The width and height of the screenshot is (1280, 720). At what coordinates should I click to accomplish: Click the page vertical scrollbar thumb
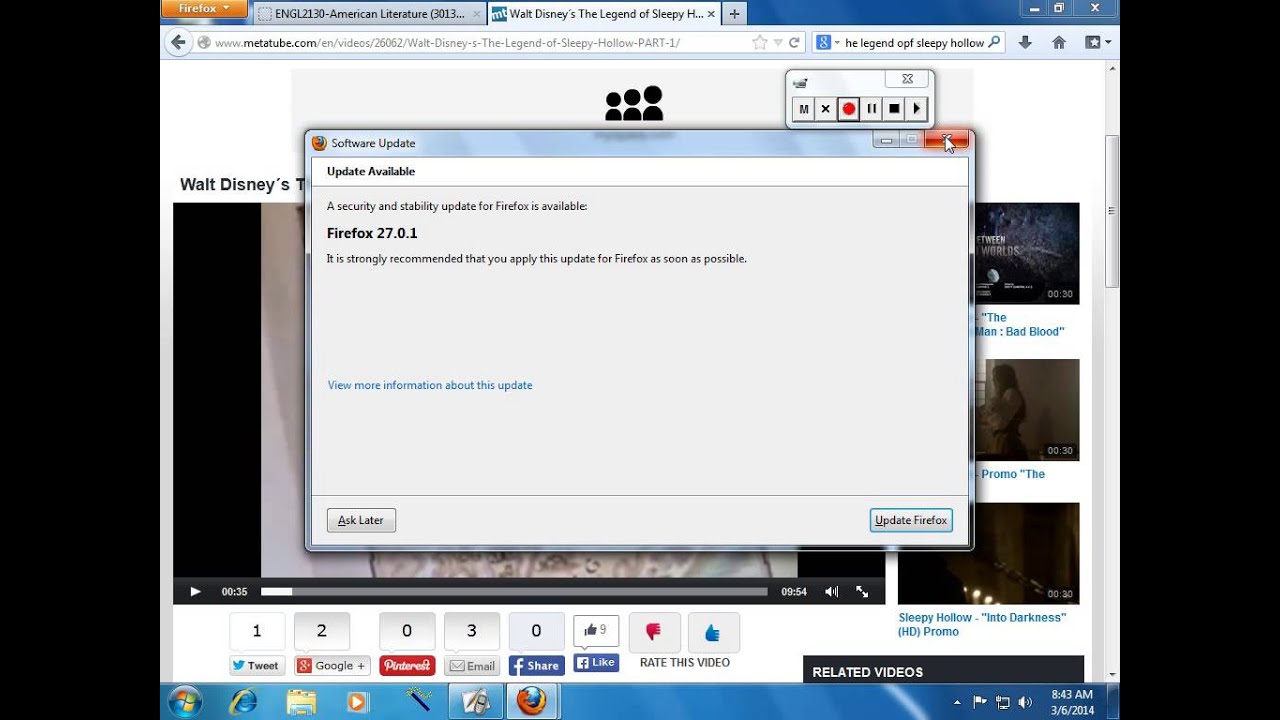click(x=1111, y=210)
